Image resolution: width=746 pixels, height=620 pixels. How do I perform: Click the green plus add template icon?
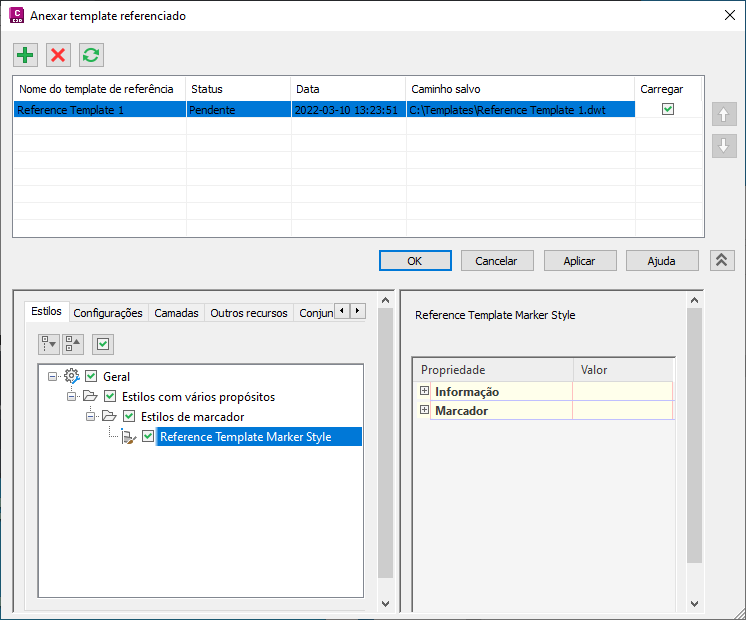point(25,55)
